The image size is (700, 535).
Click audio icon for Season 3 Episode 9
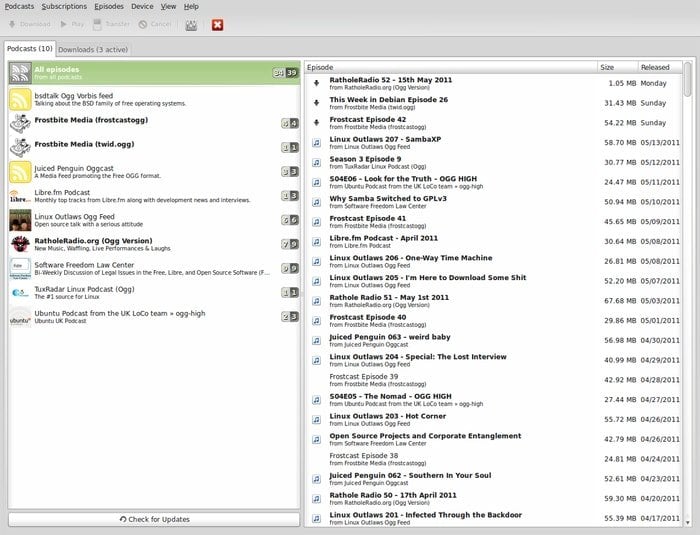pos(317,162)
